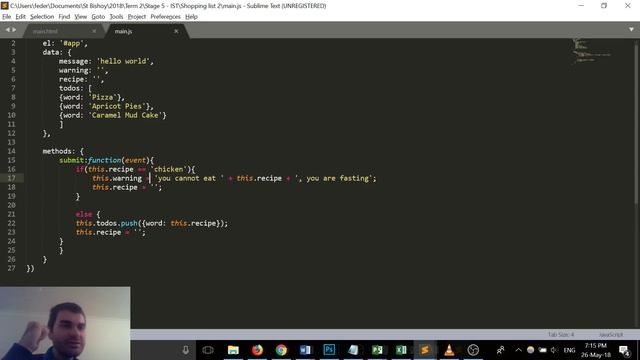Open the Project menu

click(x=136, y=17)
